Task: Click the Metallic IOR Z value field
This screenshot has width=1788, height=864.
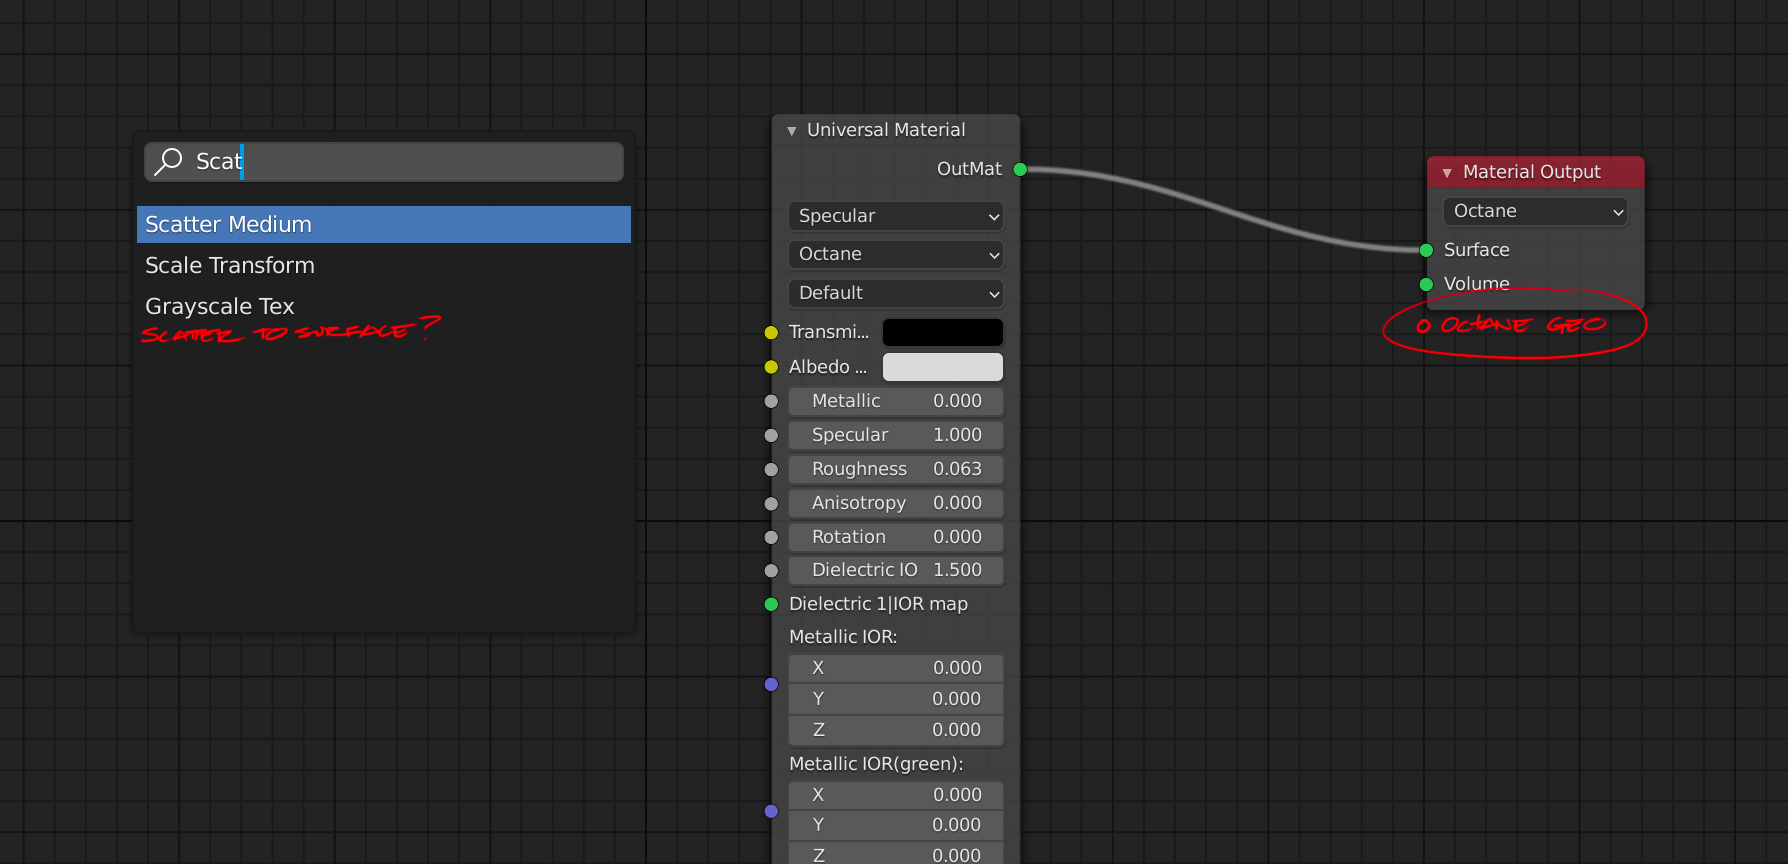Action: pyautogui.click(x=896, y=730)
